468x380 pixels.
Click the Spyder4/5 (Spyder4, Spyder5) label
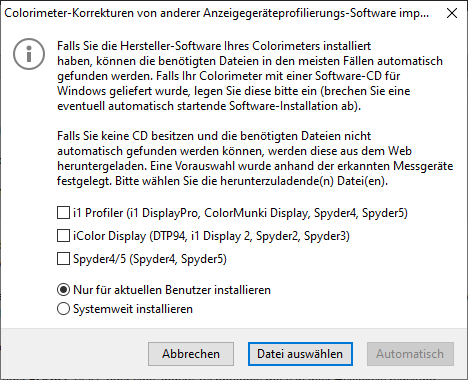tap(150, 259)
